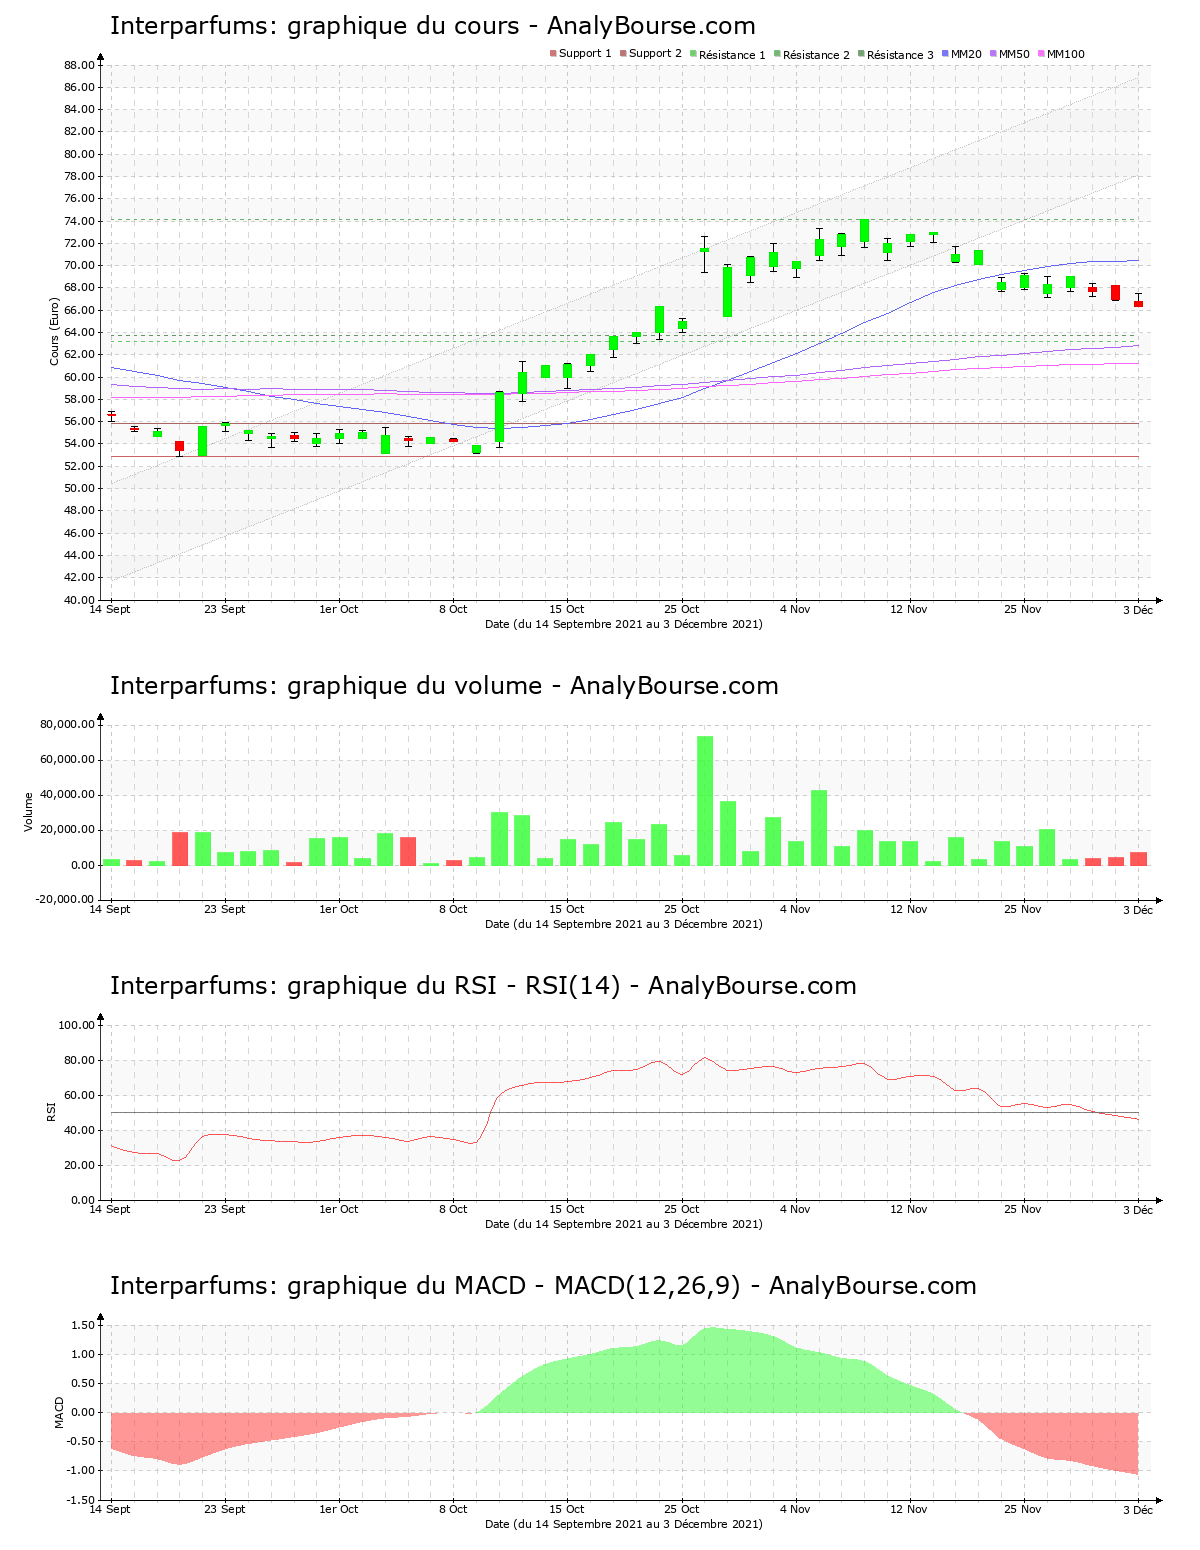Image resolution: width=1200 pixels, height=1550 pixels.
Task: Click the 'graphique du cours' chart title
Action: (x=433, y=26)
